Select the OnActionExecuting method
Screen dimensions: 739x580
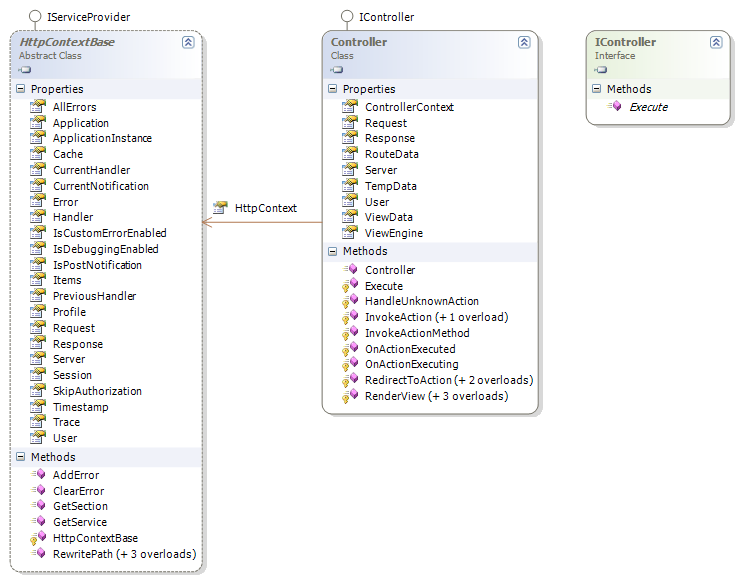412,364
